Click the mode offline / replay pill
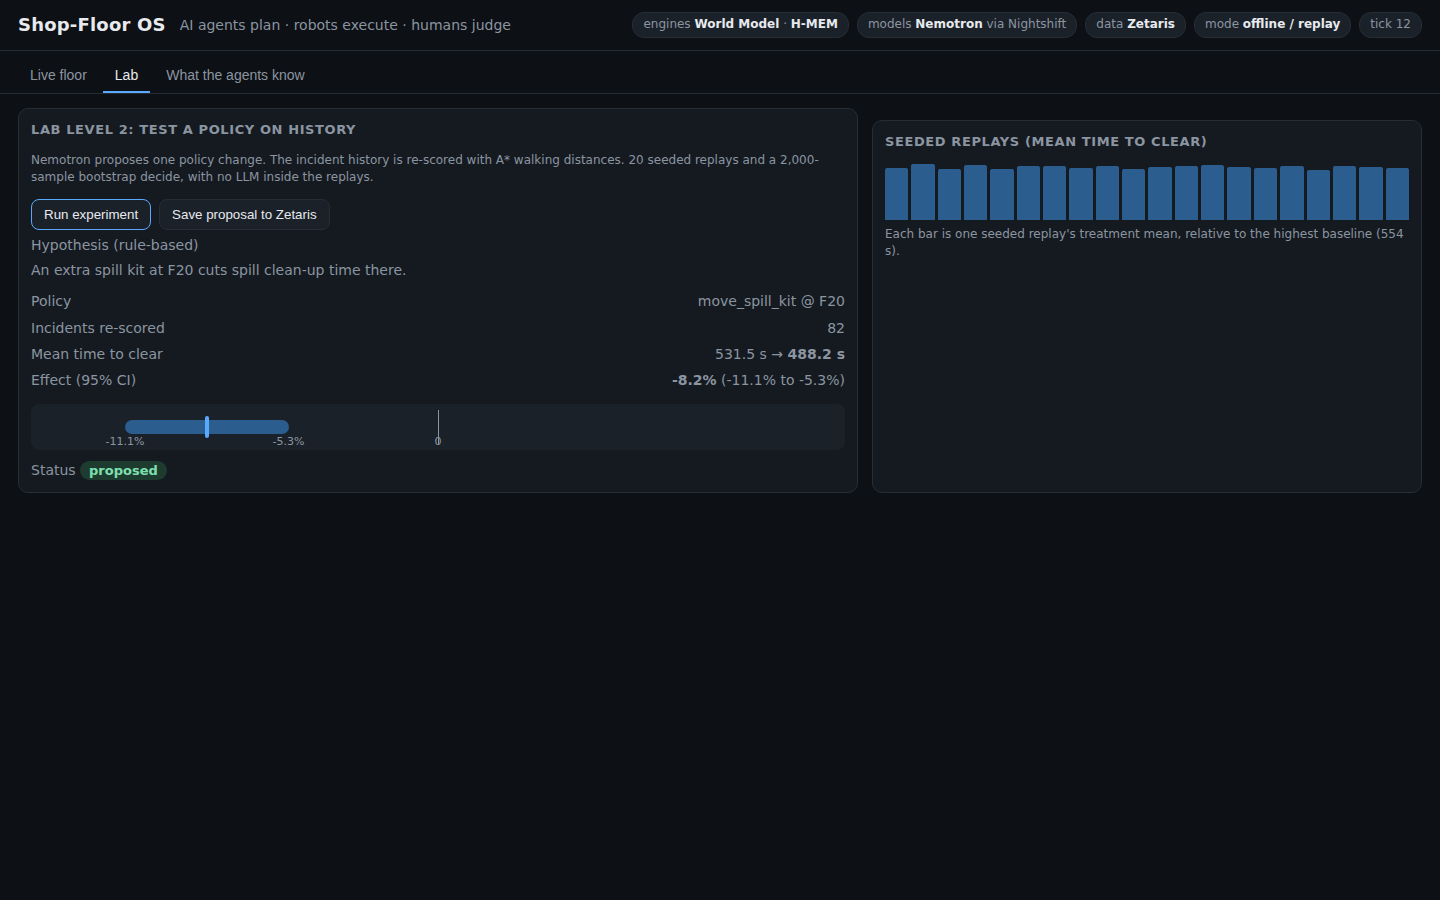 pyautogui.click(x=1272, y=24)
